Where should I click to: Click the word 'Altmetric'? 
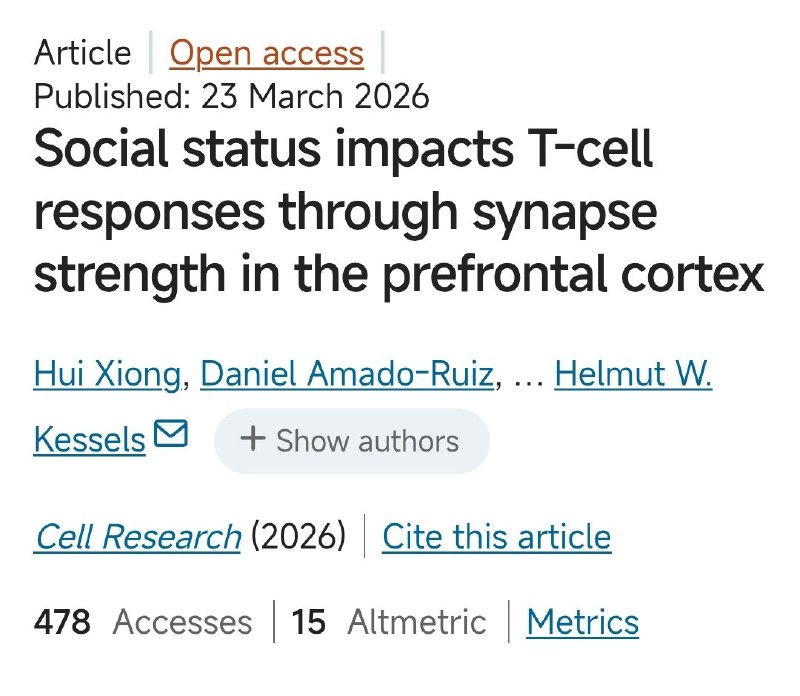click(417, 622)
